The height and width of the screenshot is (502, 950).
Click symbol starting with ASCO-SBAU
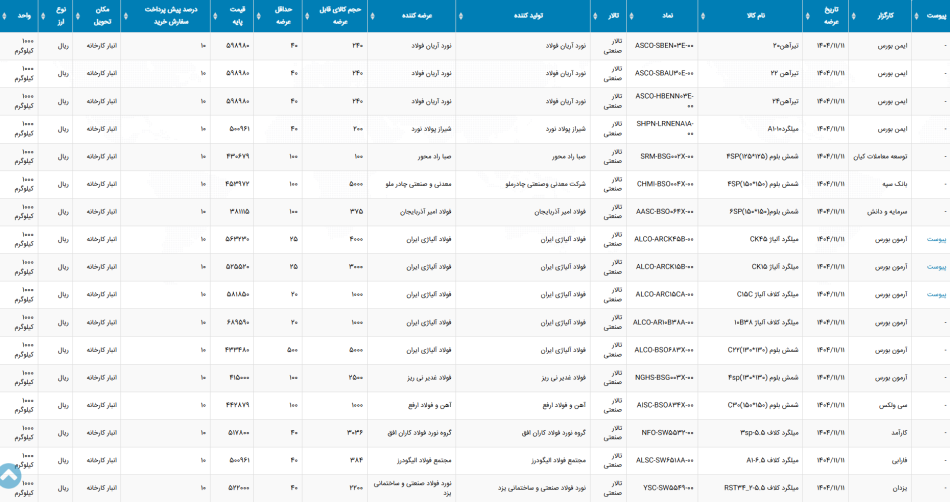pyautogui.click(x=664, y=73)
